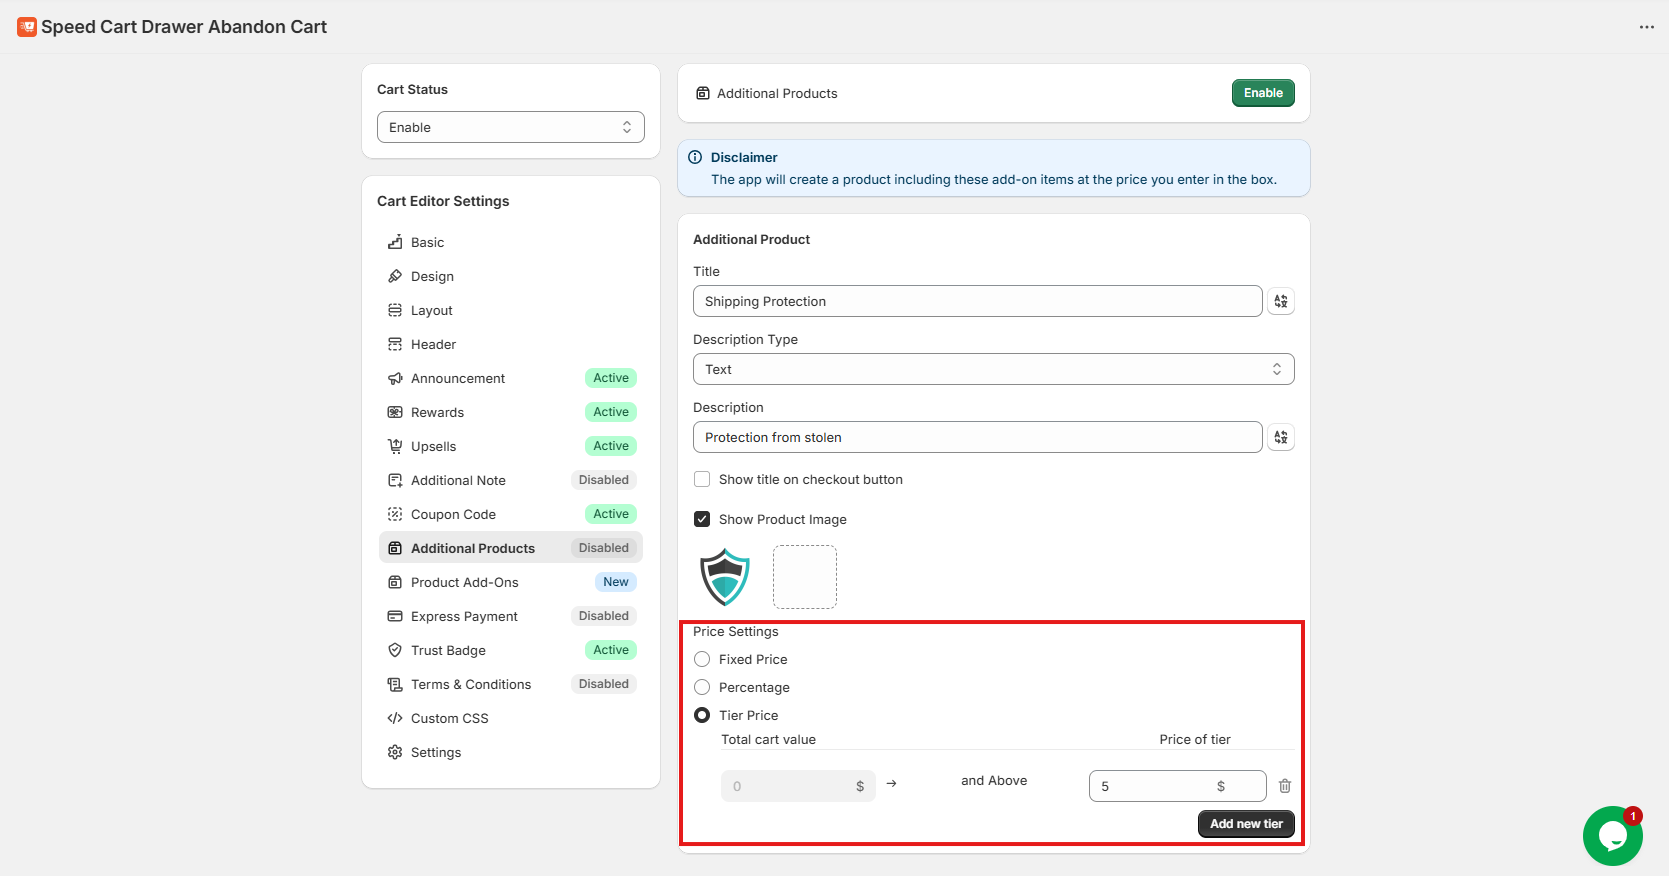Click the Settings gear icon in sidebar

click(x=395, y=752)
